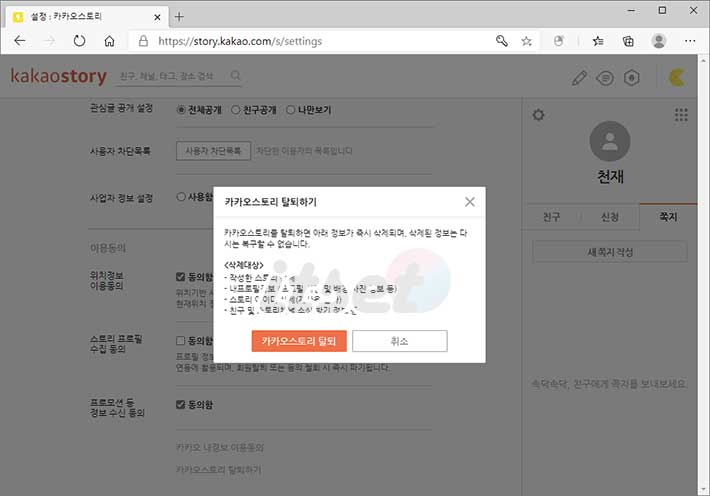Toggle 스토리 프로필 수집 동의 checkbox

(x=180, y=340)
